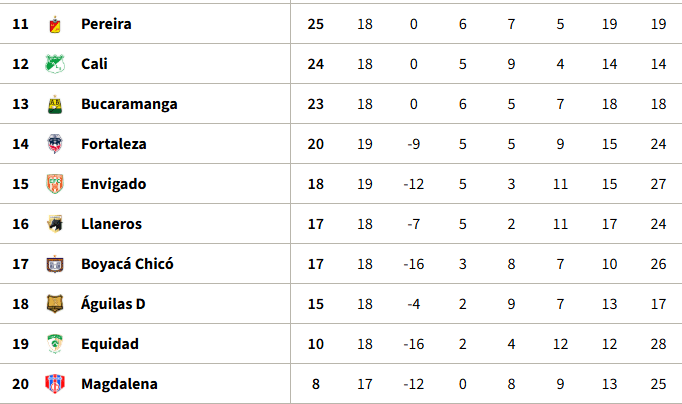Click the Magdalena team crest icon
The image size is (682, 404).
55,384
